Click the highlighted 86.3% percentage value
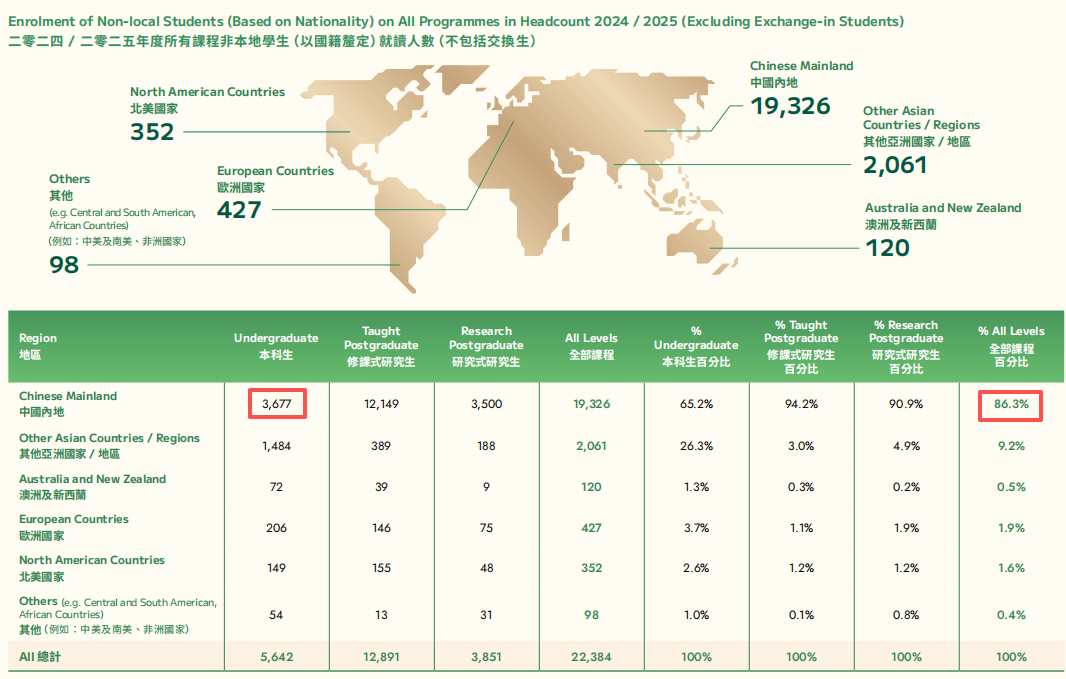 coord(1010,404)
